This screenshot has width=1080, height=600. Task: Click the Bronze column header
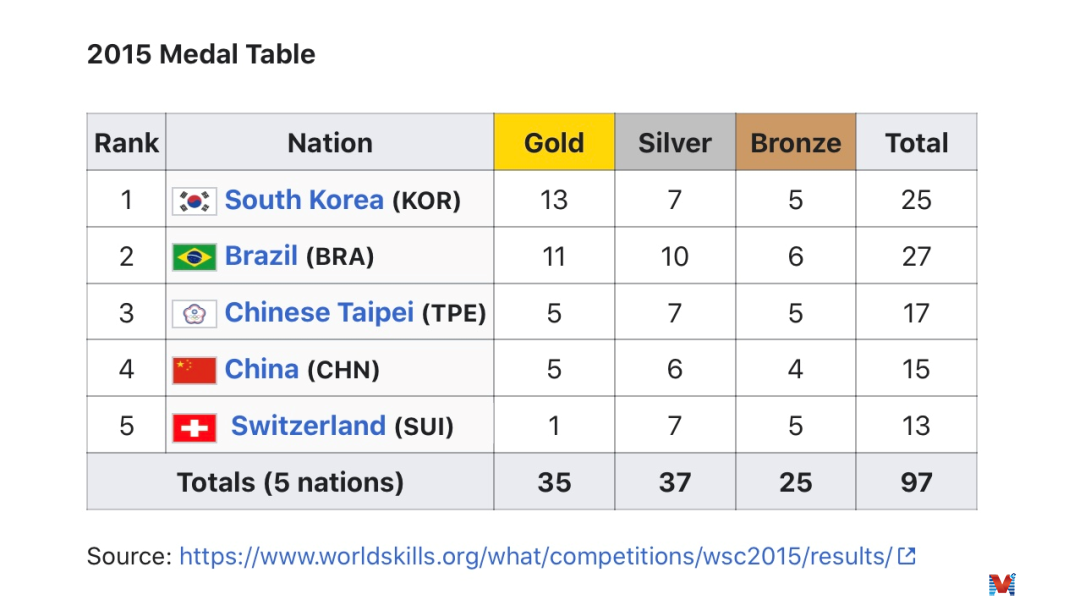click(x=796, y=143)
